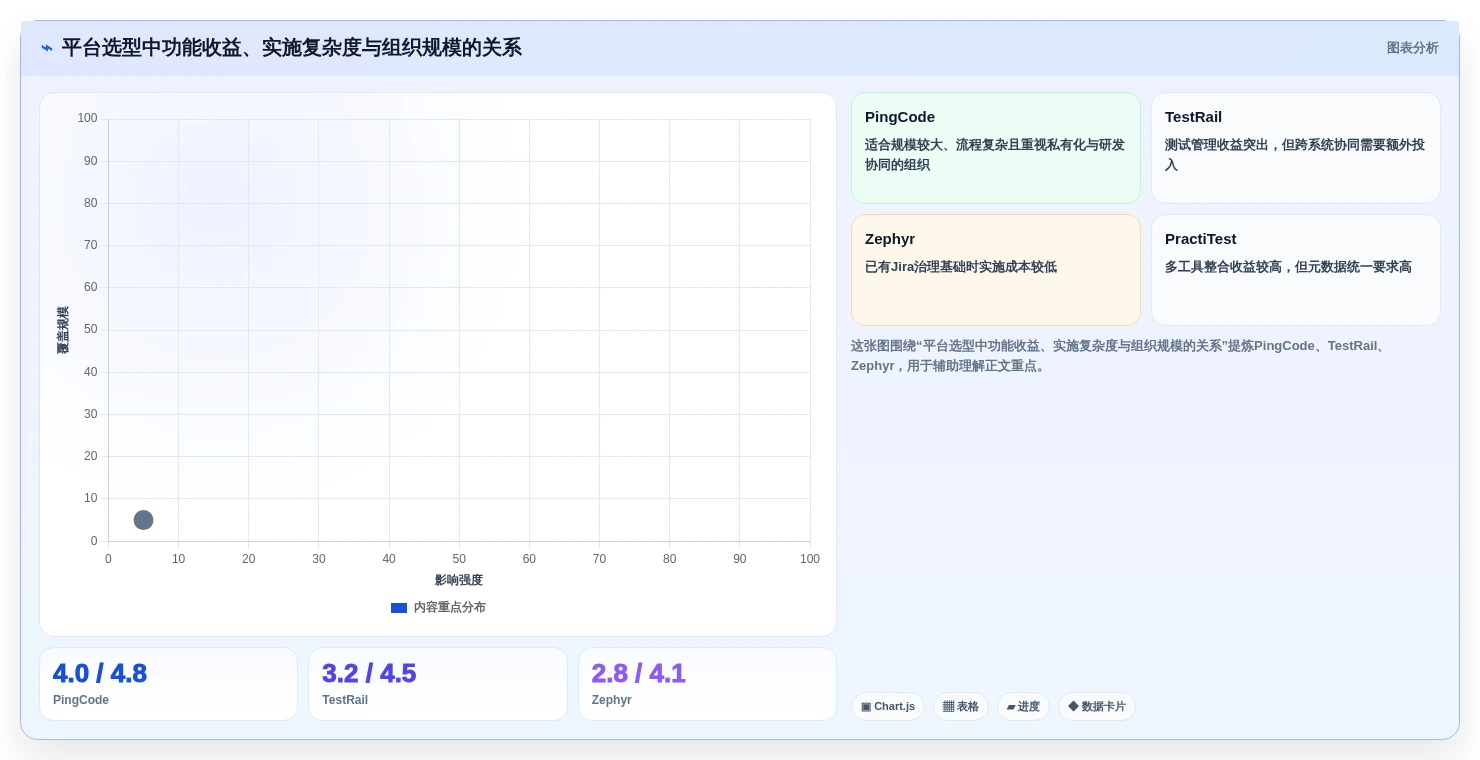Viewport: 1480px width, 760px height.
Task: Click the 数据卡片 tag
Action: [x=1097, y=706]
